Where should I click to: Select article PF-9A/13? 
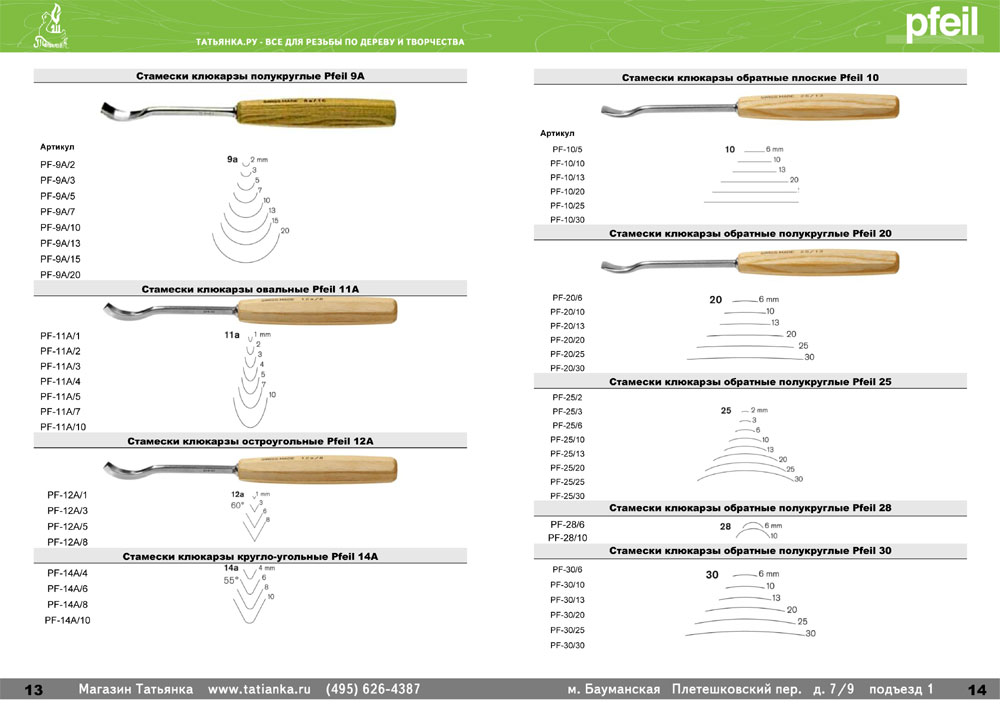pos(60,244)
